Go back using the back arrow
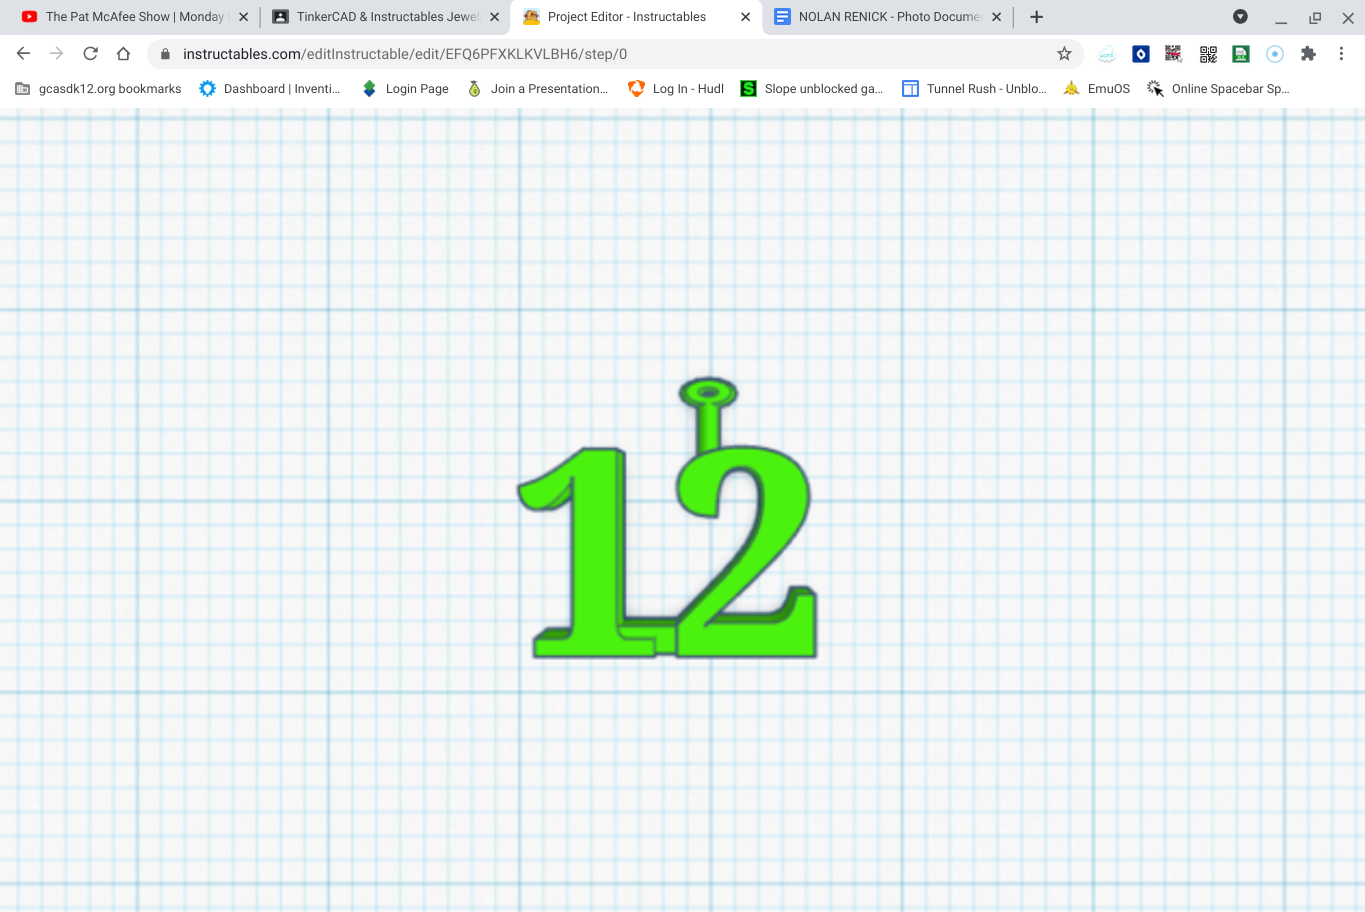This screenshot has width=1365, height=912. (x=23, y=54)
